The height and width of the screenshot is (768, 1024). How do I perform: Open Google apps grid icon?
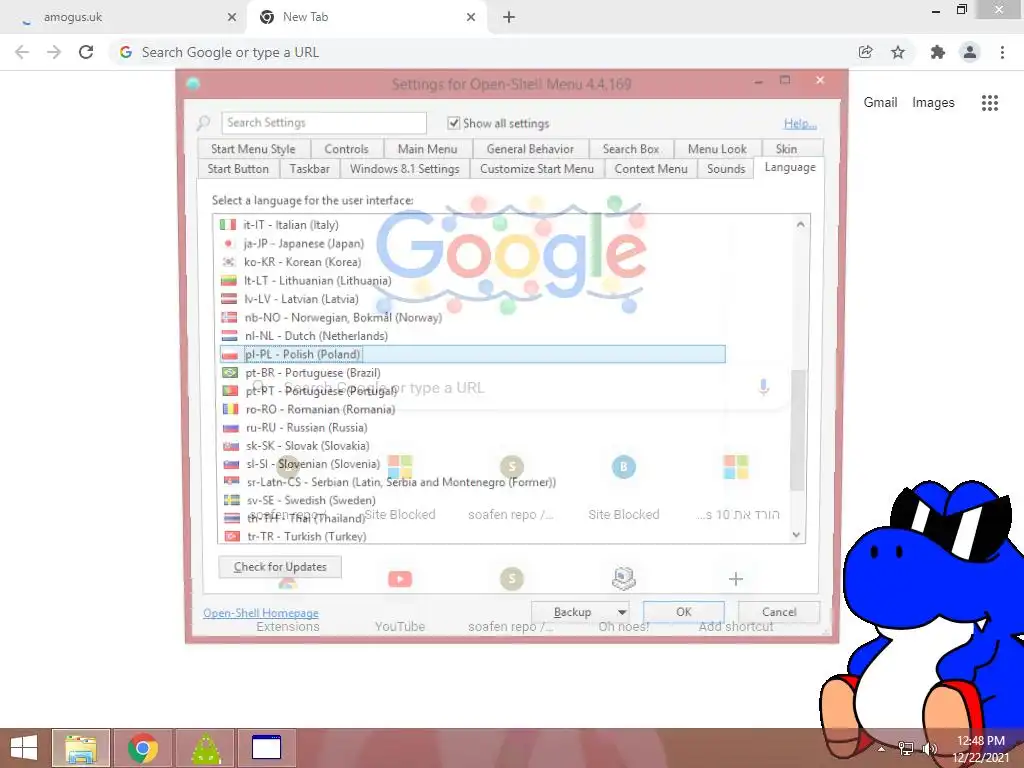[989, 103]
